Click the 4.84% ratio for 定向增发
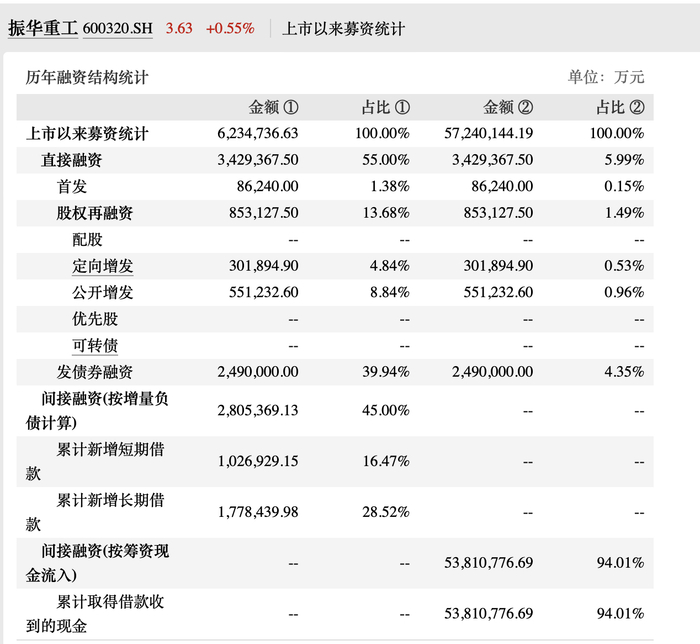The image size is (700, 644). [390, 266]
